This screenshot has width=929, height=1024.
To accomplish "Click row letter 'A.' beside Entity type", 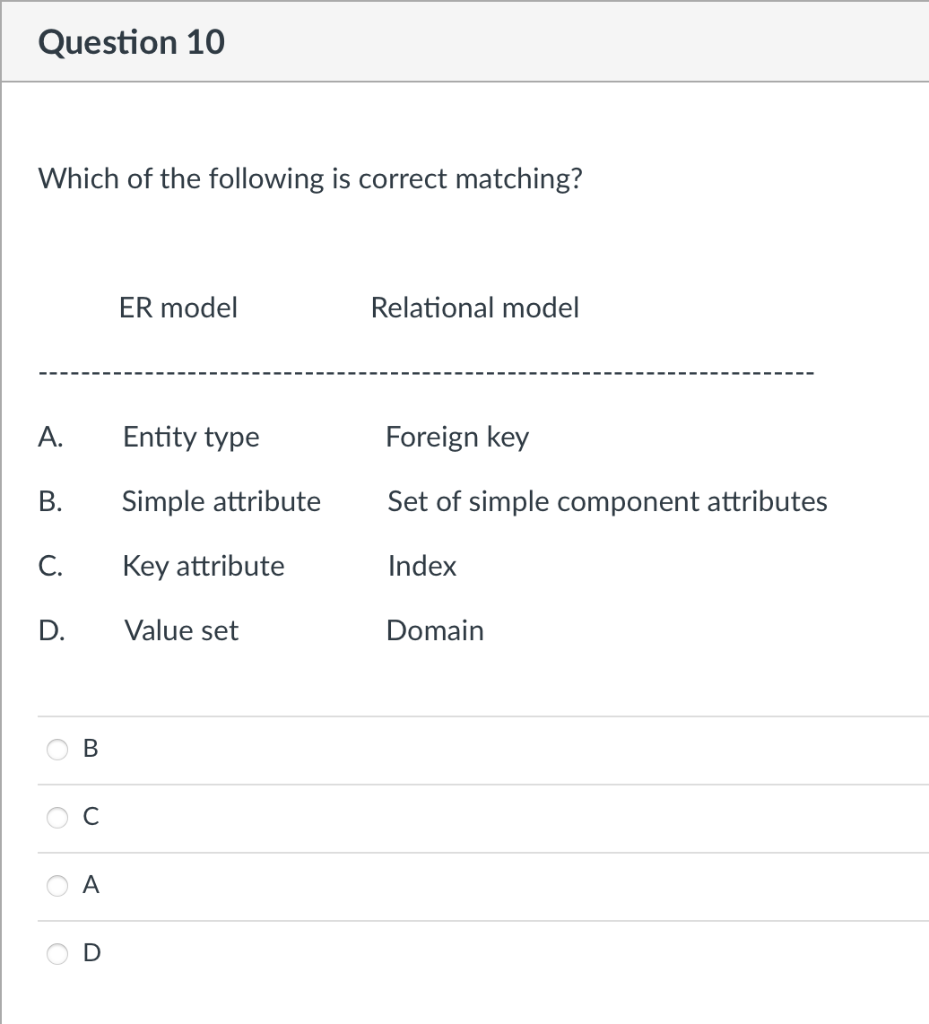I will (52, 437).
